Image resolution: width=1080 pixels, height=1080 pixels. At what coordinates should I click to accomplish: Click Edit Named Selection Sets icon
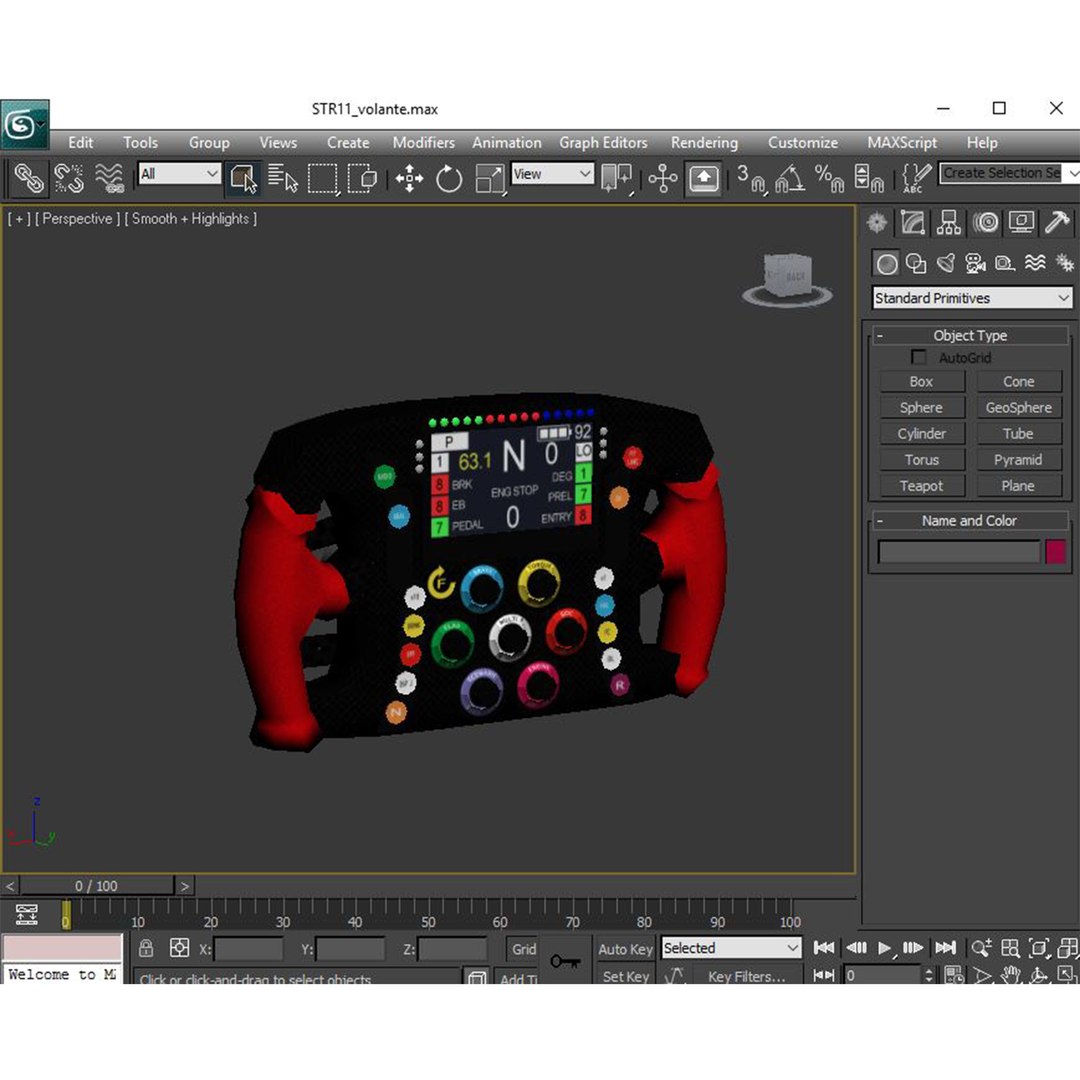[917, 178]
